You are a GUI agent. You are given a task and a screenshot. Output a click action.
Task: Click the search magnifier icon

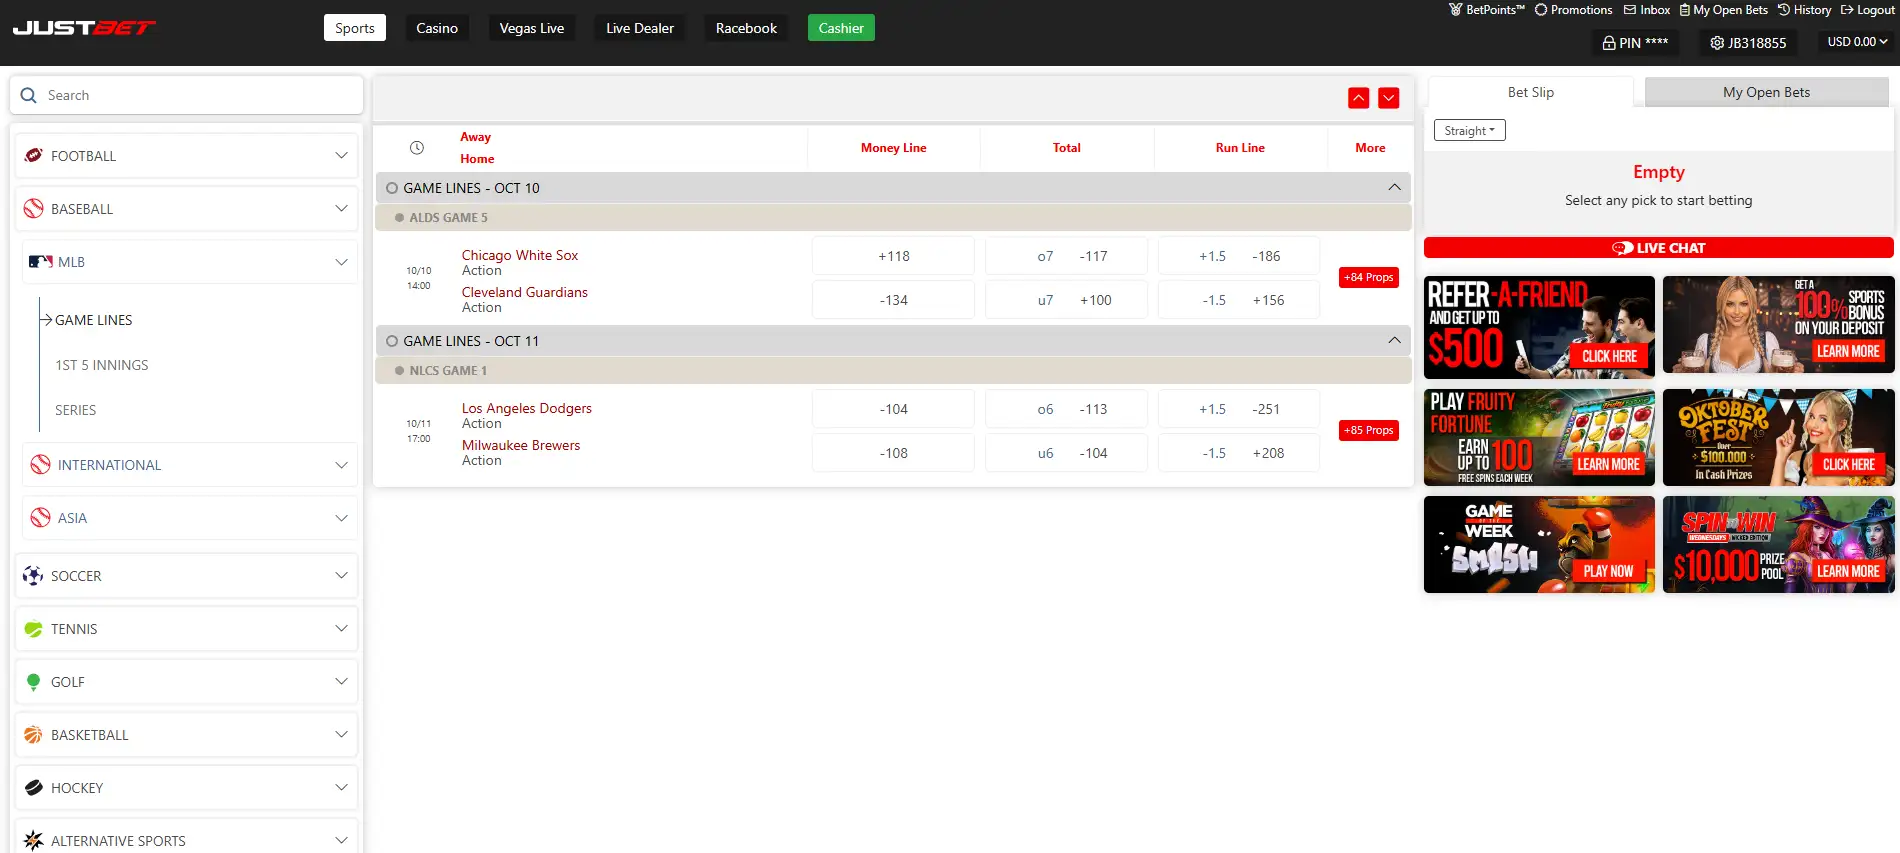point(29,95)
